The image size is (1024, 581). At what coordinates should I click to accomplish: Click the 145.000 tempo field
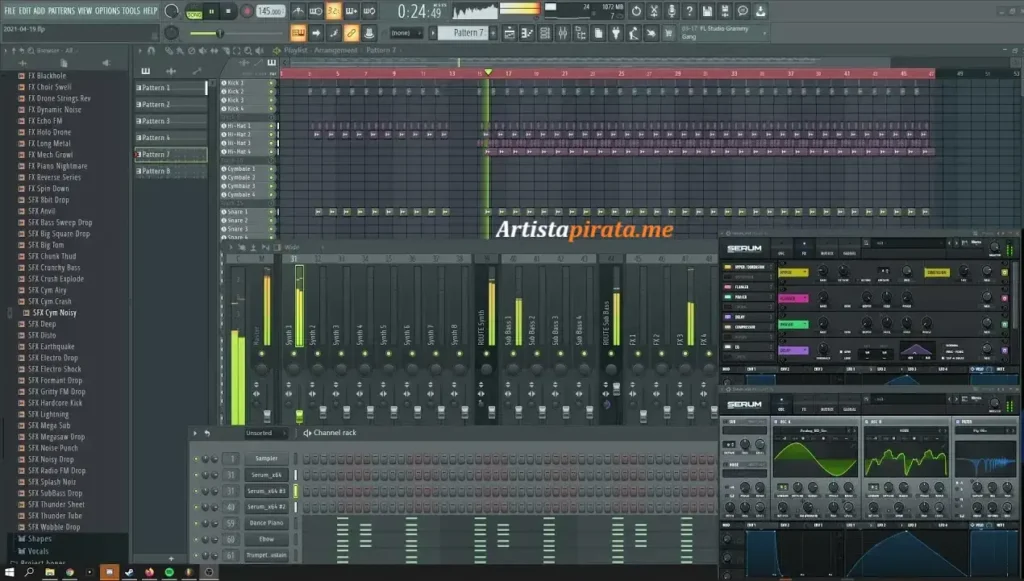[x=270, y=11]
